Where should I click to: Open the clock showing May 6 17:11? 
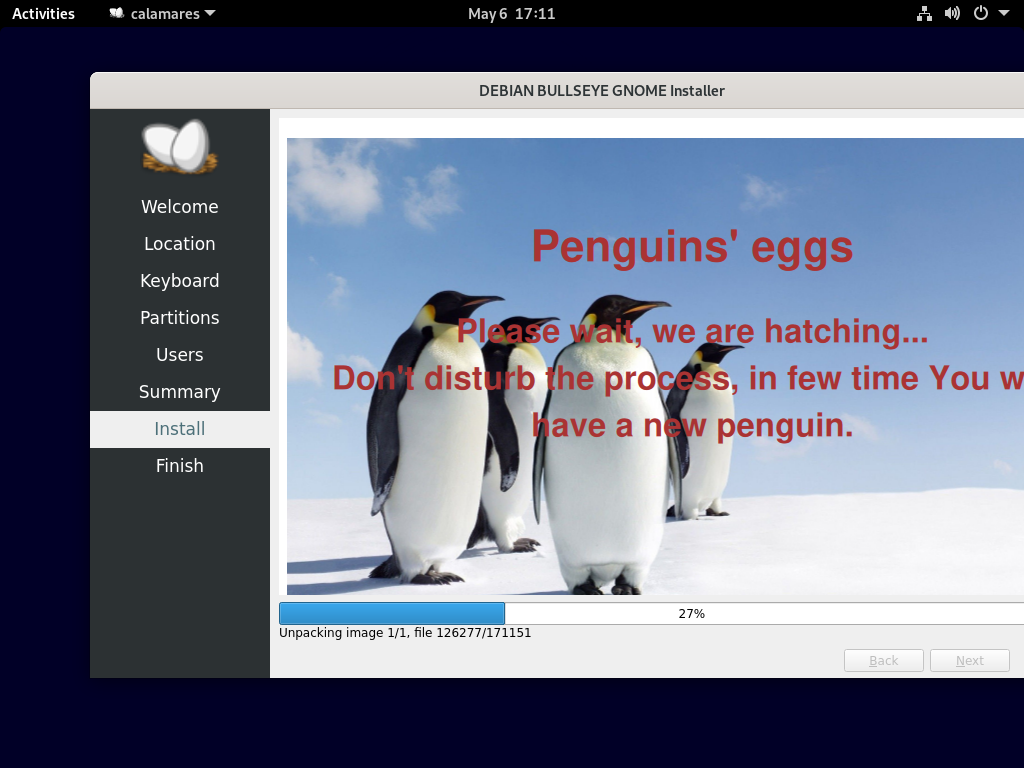512,14
